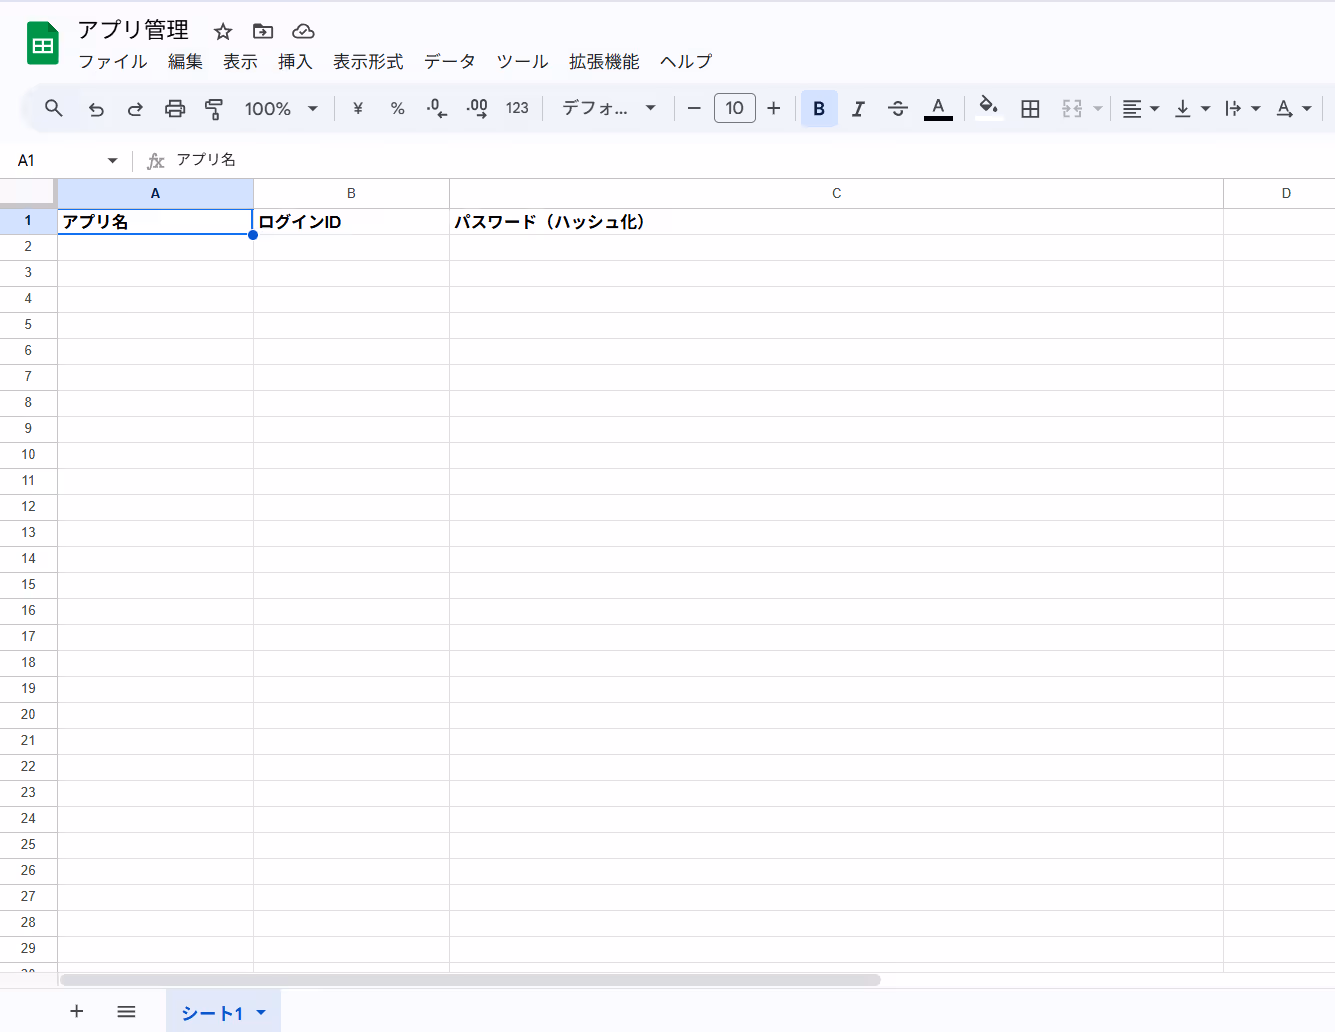Image resolution: width=1335 pixels, height=1032 pixels.
Task: Open the 挿入 menu
Action: pos(295,61)
